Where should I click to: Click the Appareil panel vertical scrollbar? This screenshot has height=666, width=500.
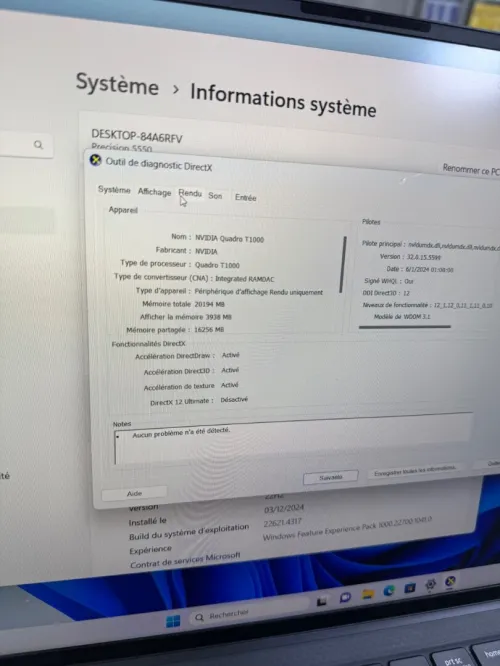pyautogui.click(x=342, y=264)
